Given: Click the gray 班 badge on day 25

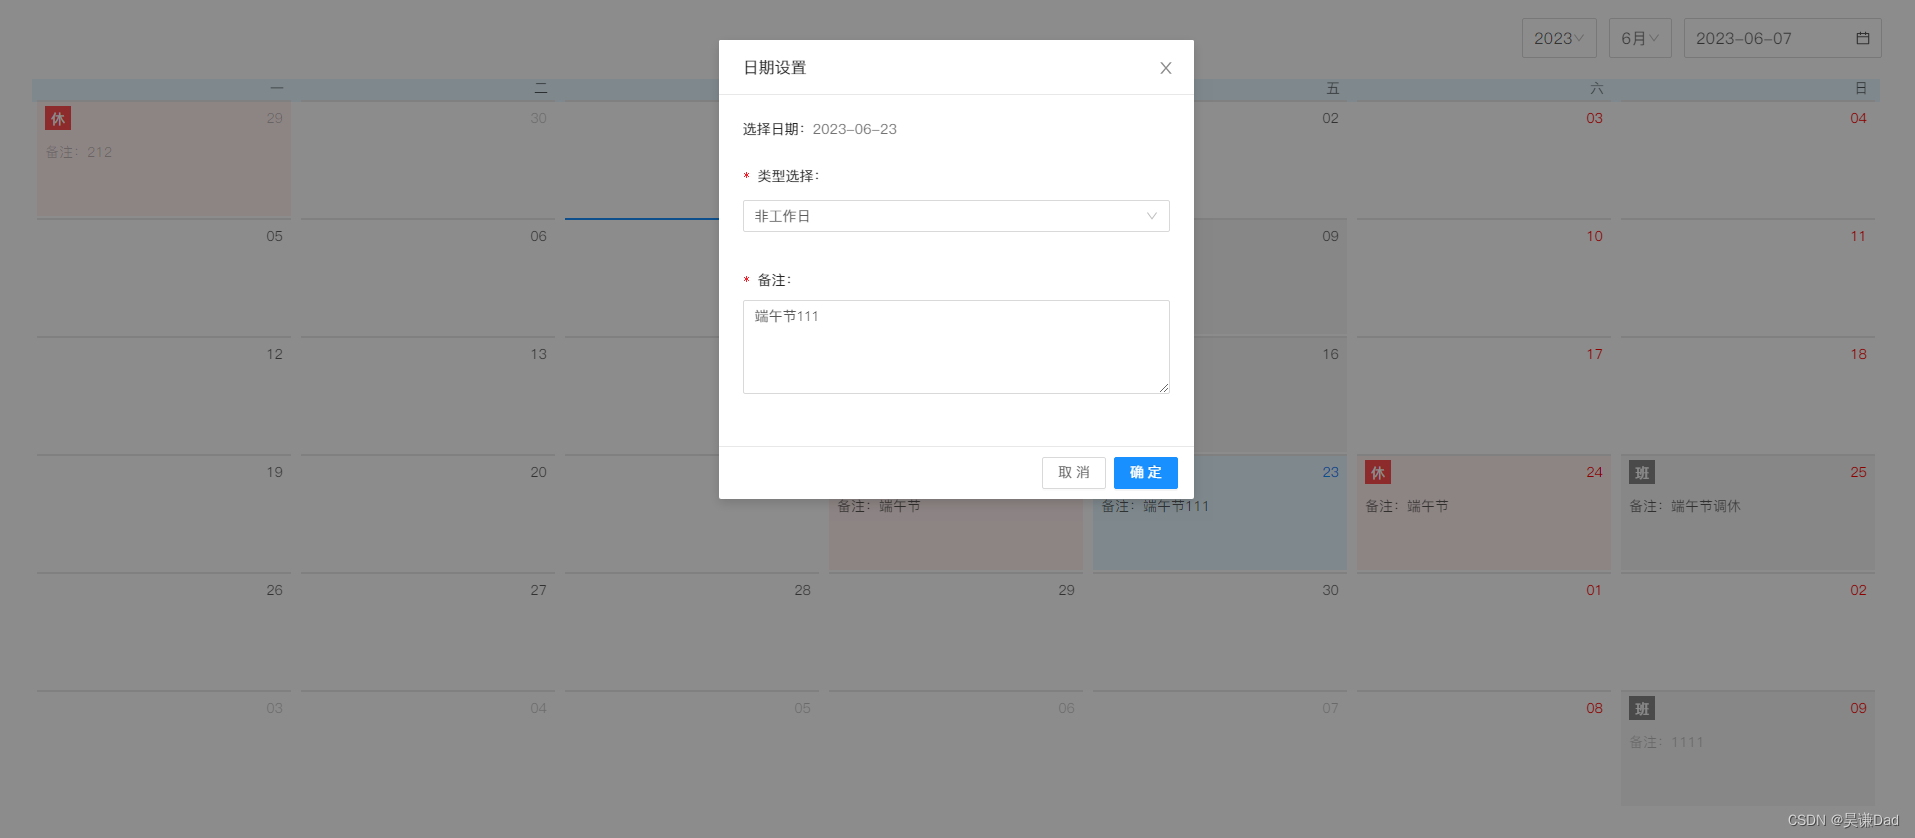Looking at the screenshot, I should [x=1642, y=473].
